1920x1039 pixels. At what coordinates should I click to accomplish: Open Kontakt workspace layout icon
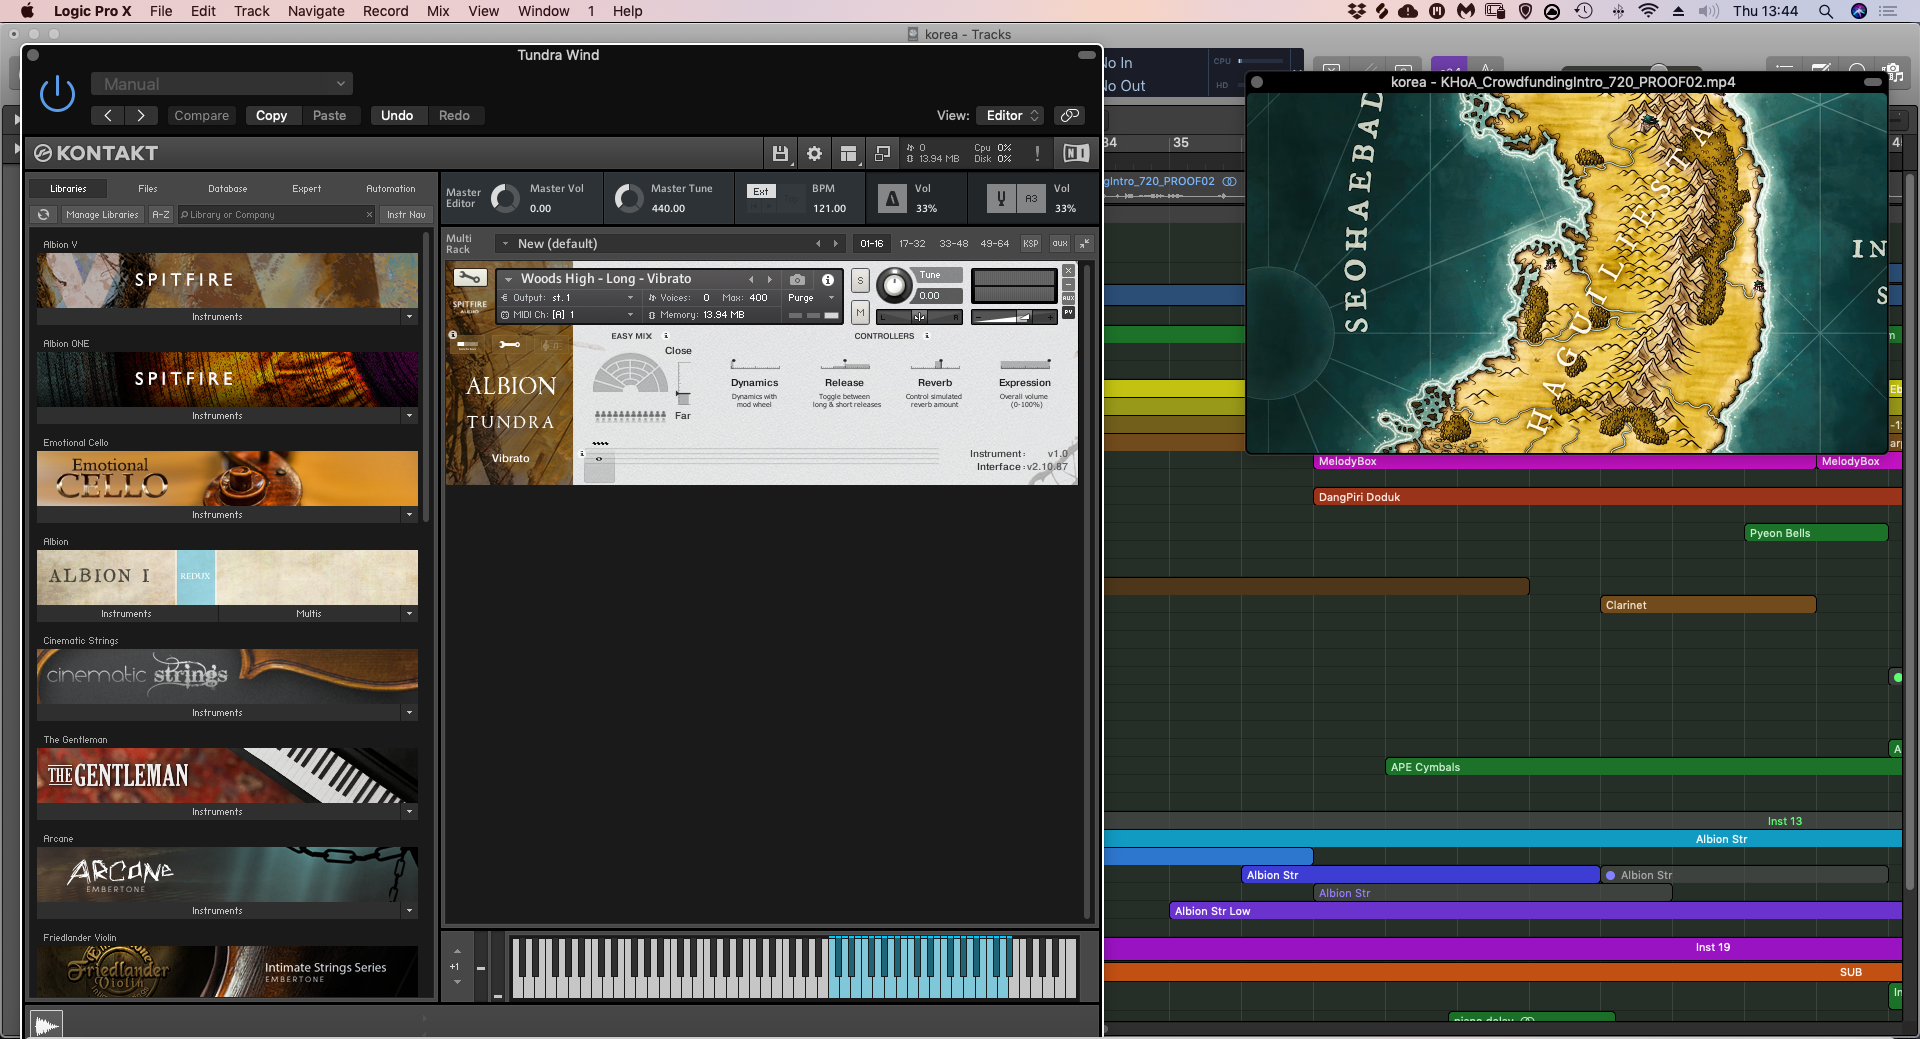(848, 153)
